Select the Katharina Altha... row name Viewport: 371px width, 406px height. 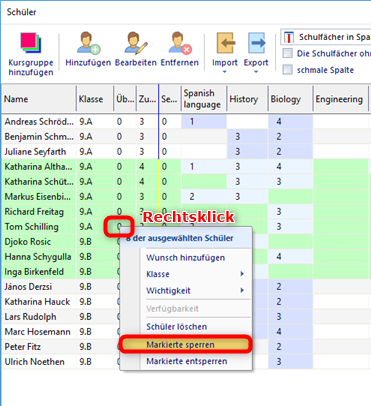click(38, 167)
